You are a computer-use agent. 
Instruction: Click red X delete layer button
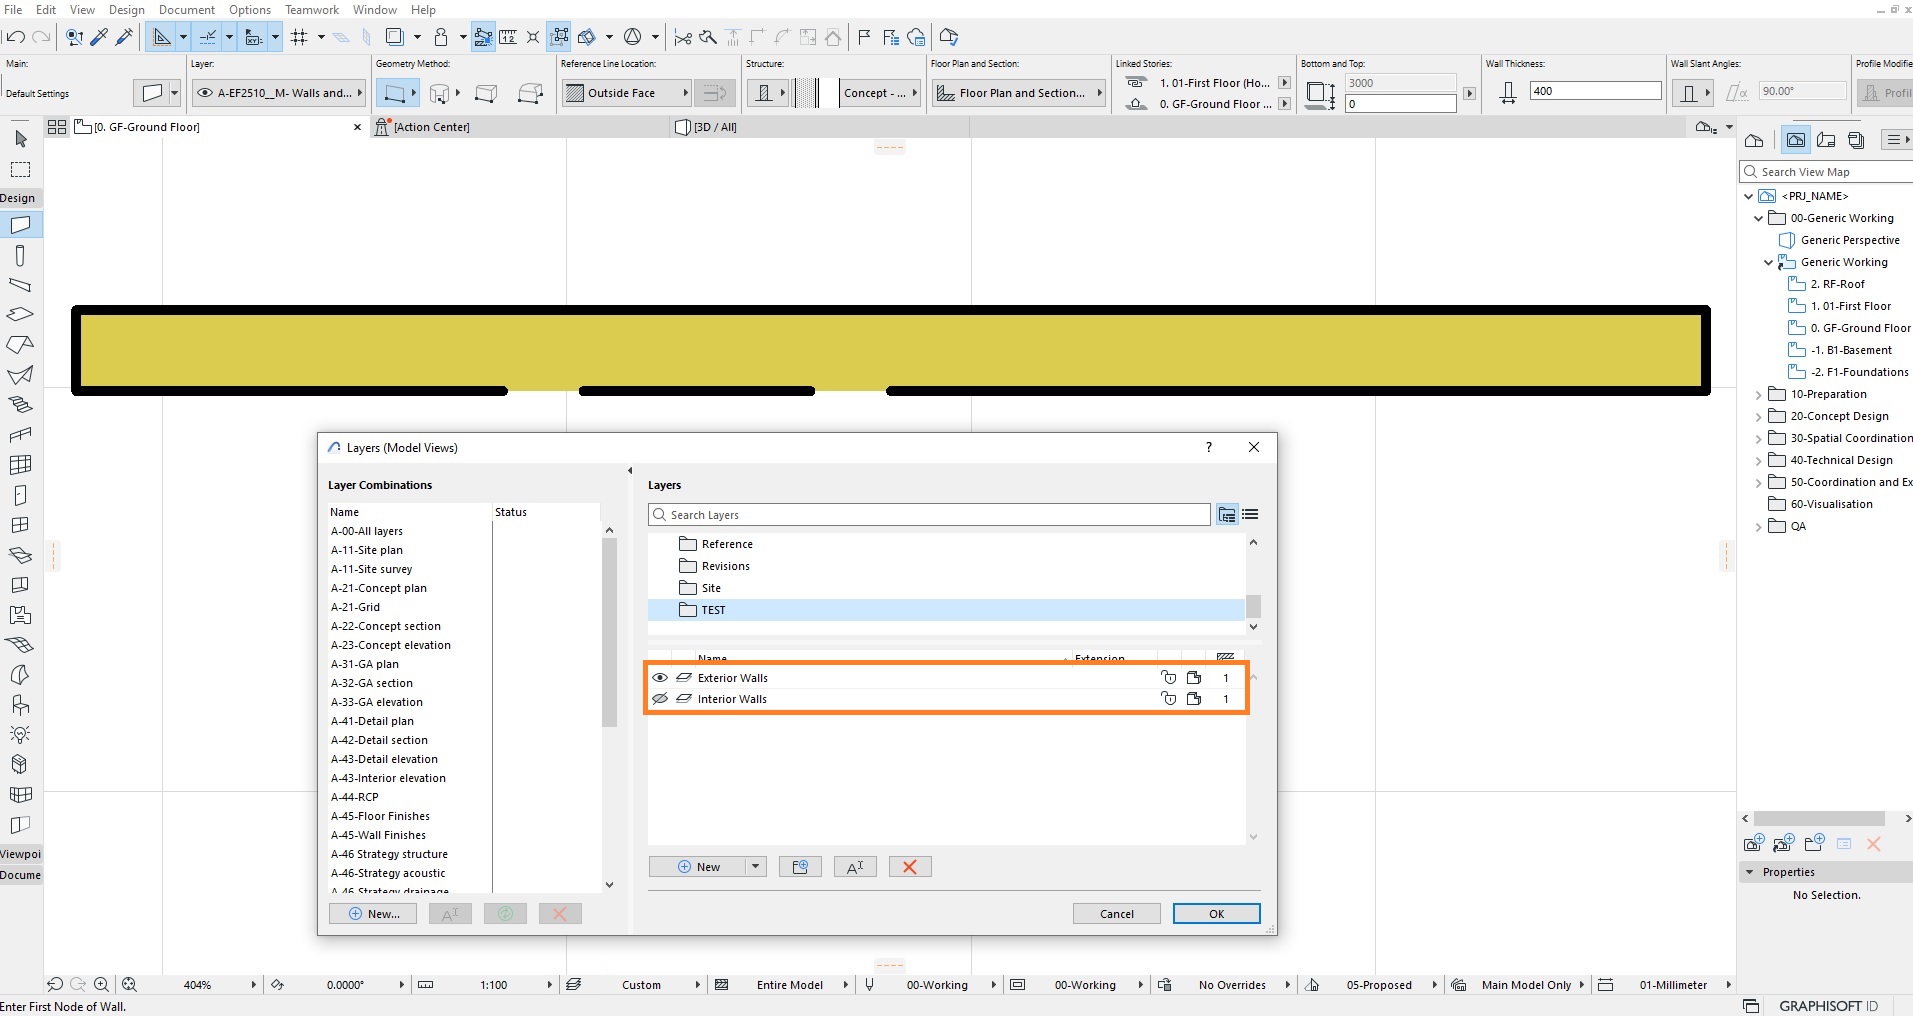coord(910,867)
